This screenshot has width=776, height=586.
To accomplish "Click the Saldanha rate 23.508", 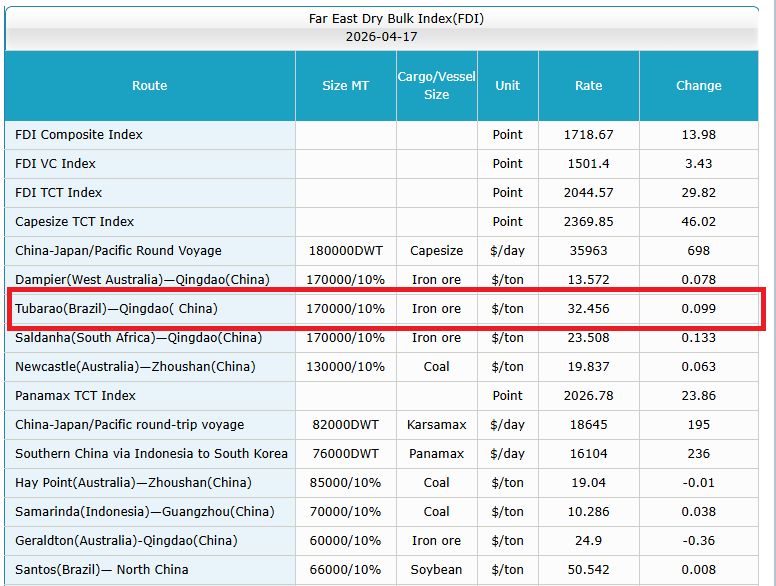I will (x=588, y=338).
